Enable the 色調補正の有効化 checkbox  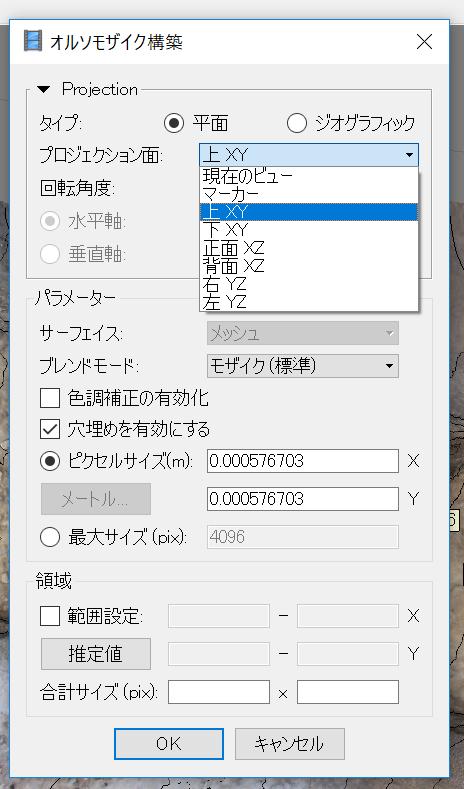50,398
